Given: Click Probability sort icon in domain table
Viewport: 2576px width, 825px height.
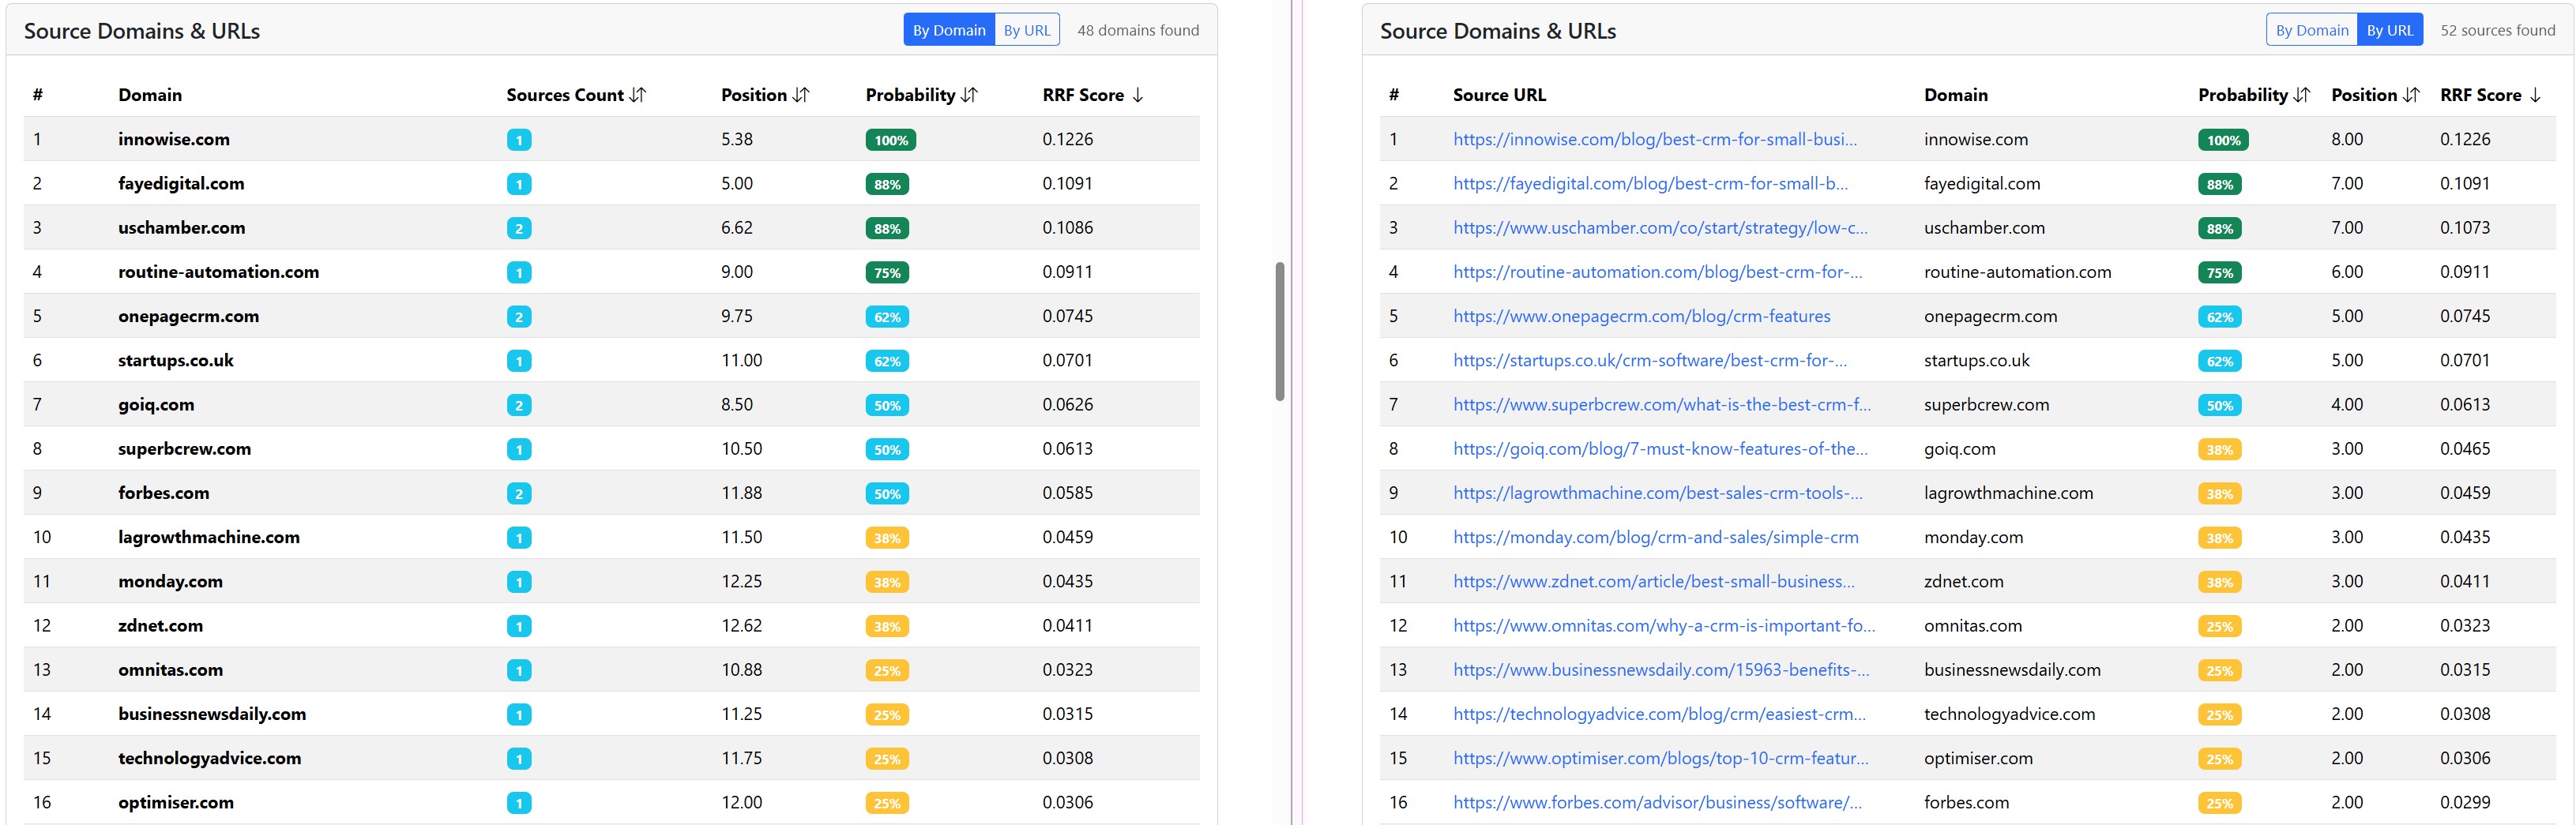Looking at the screenshot, I should pyautogui.click(x=969, y=95).
